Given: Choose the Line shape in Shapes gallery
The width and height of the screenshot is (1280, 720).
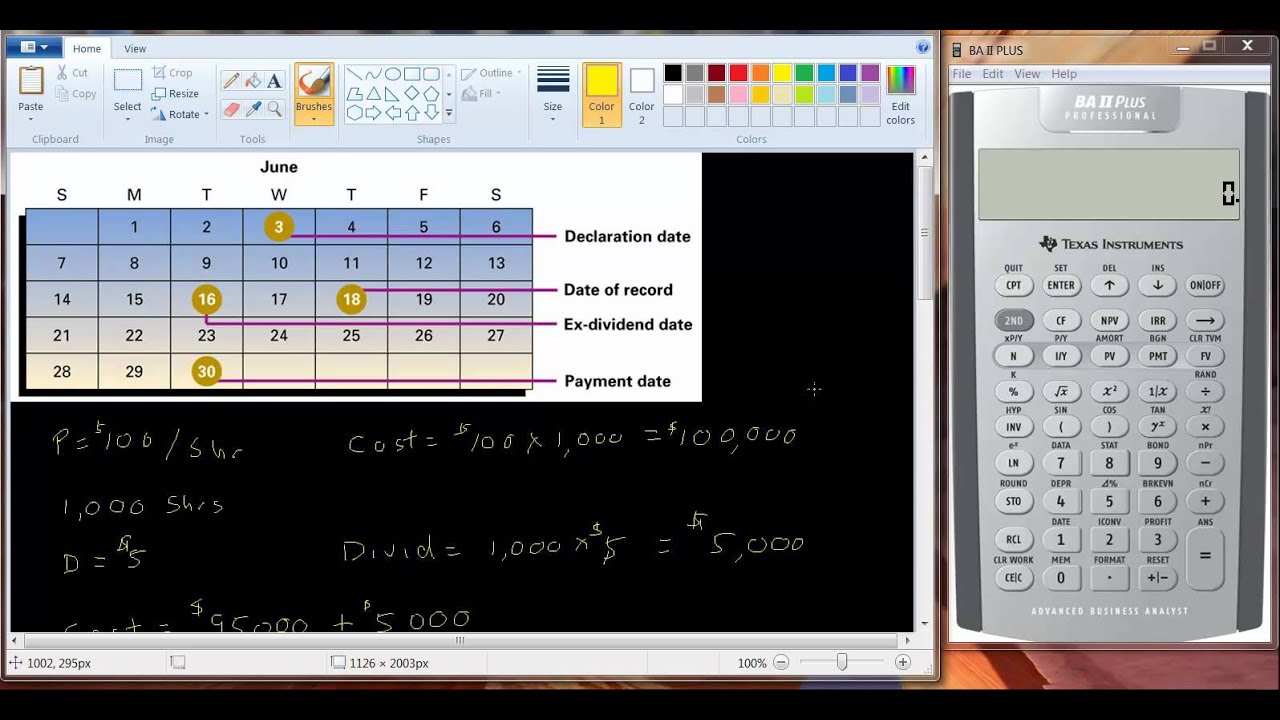Looking at the screenshot, I should [x=354, y=74].
